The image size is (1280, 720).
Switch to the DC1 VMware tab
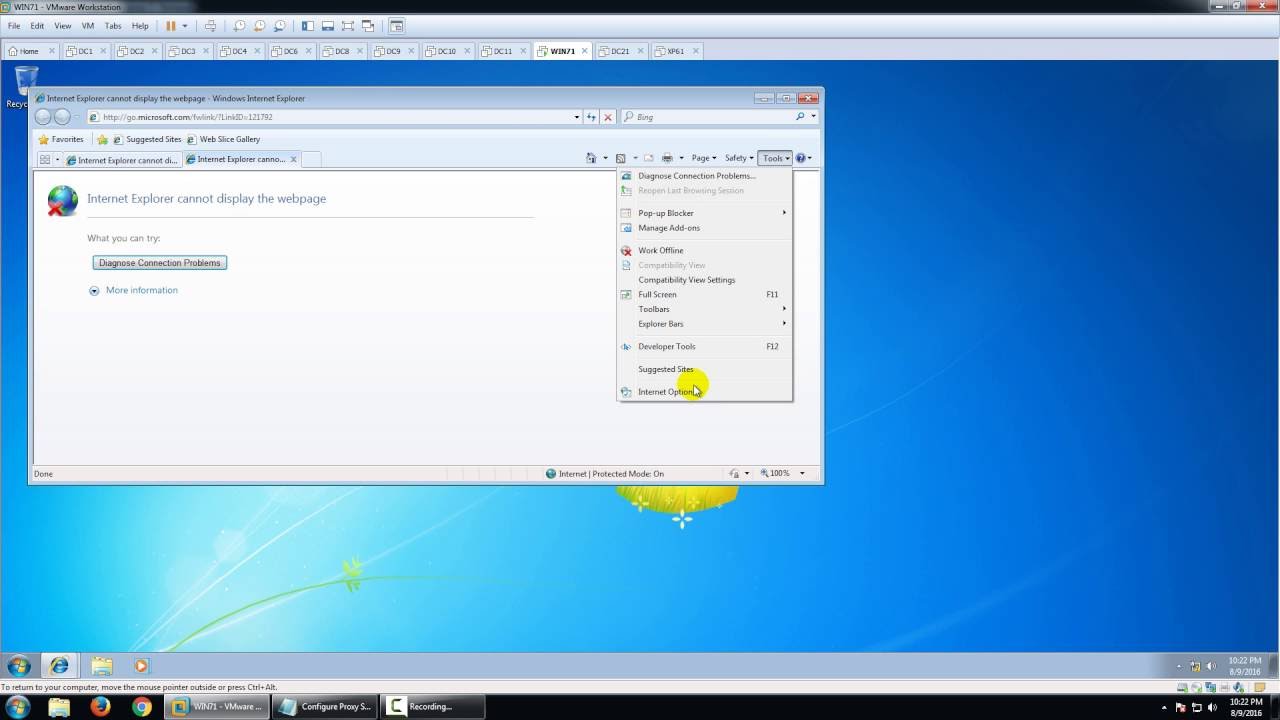85,51
